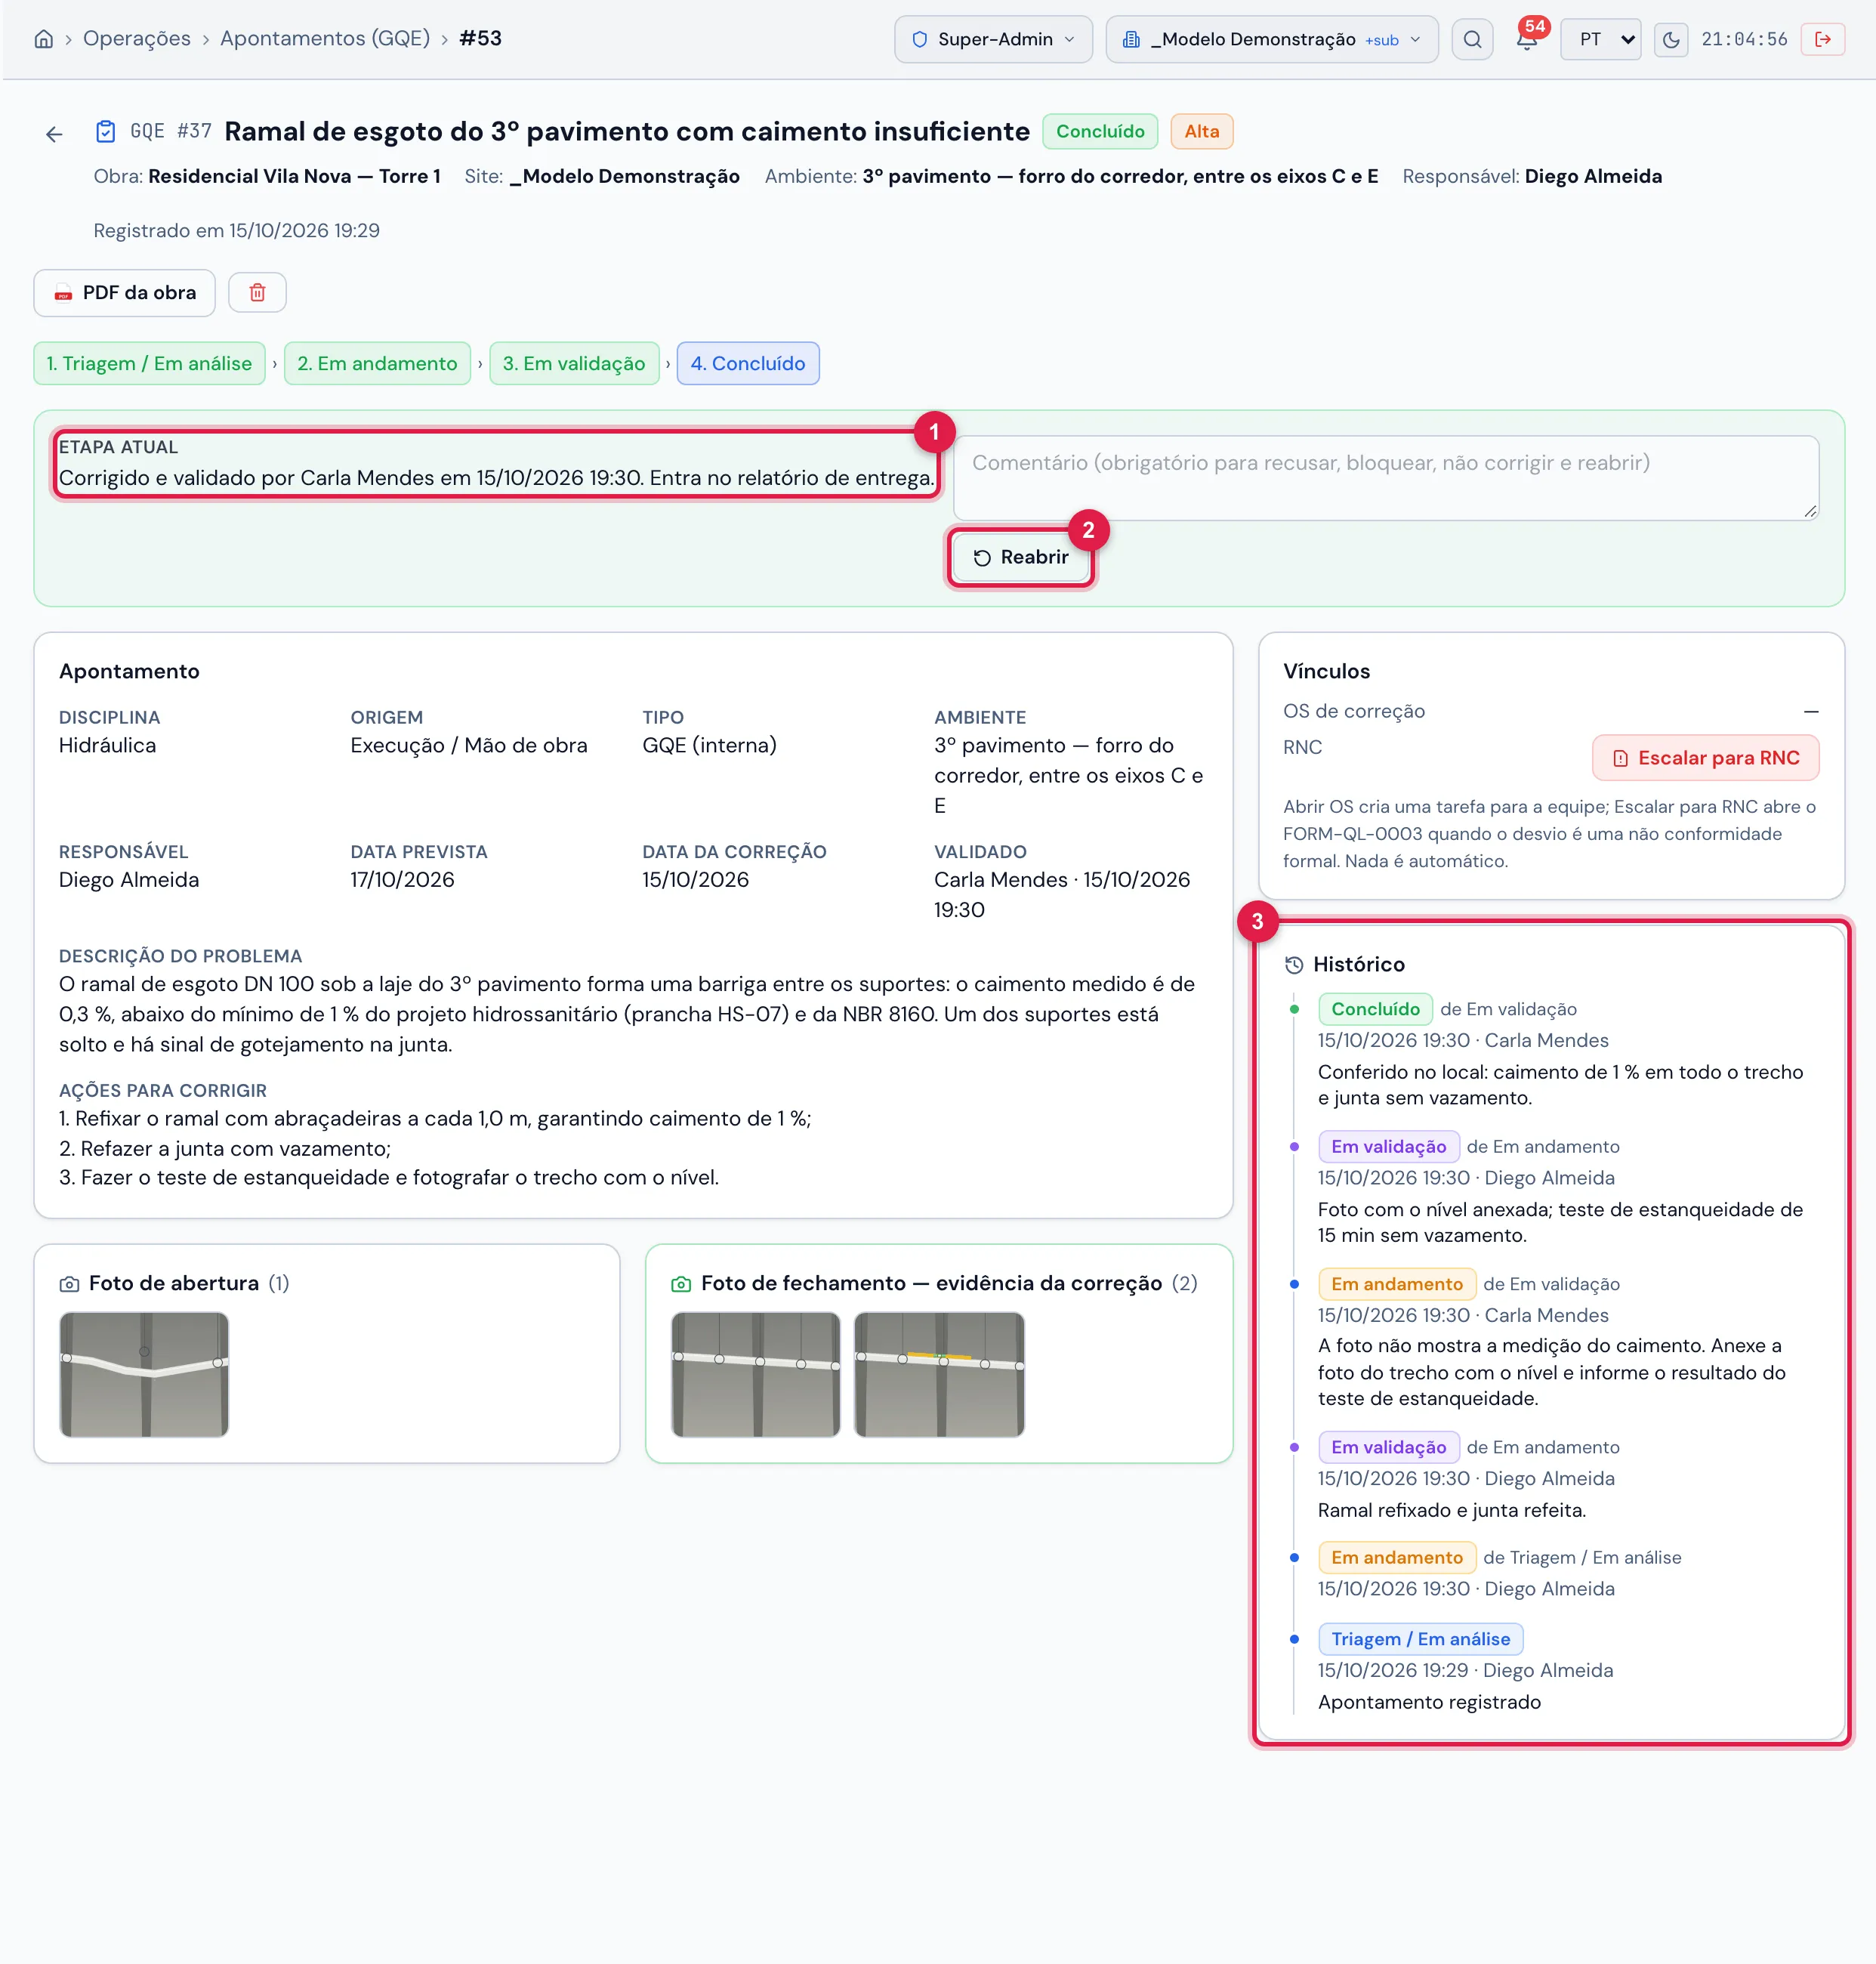This screenshot has height=1964, width=1876.
Task: Click the 'GQE (interna)' tipo value
Action: click(709, 746)
